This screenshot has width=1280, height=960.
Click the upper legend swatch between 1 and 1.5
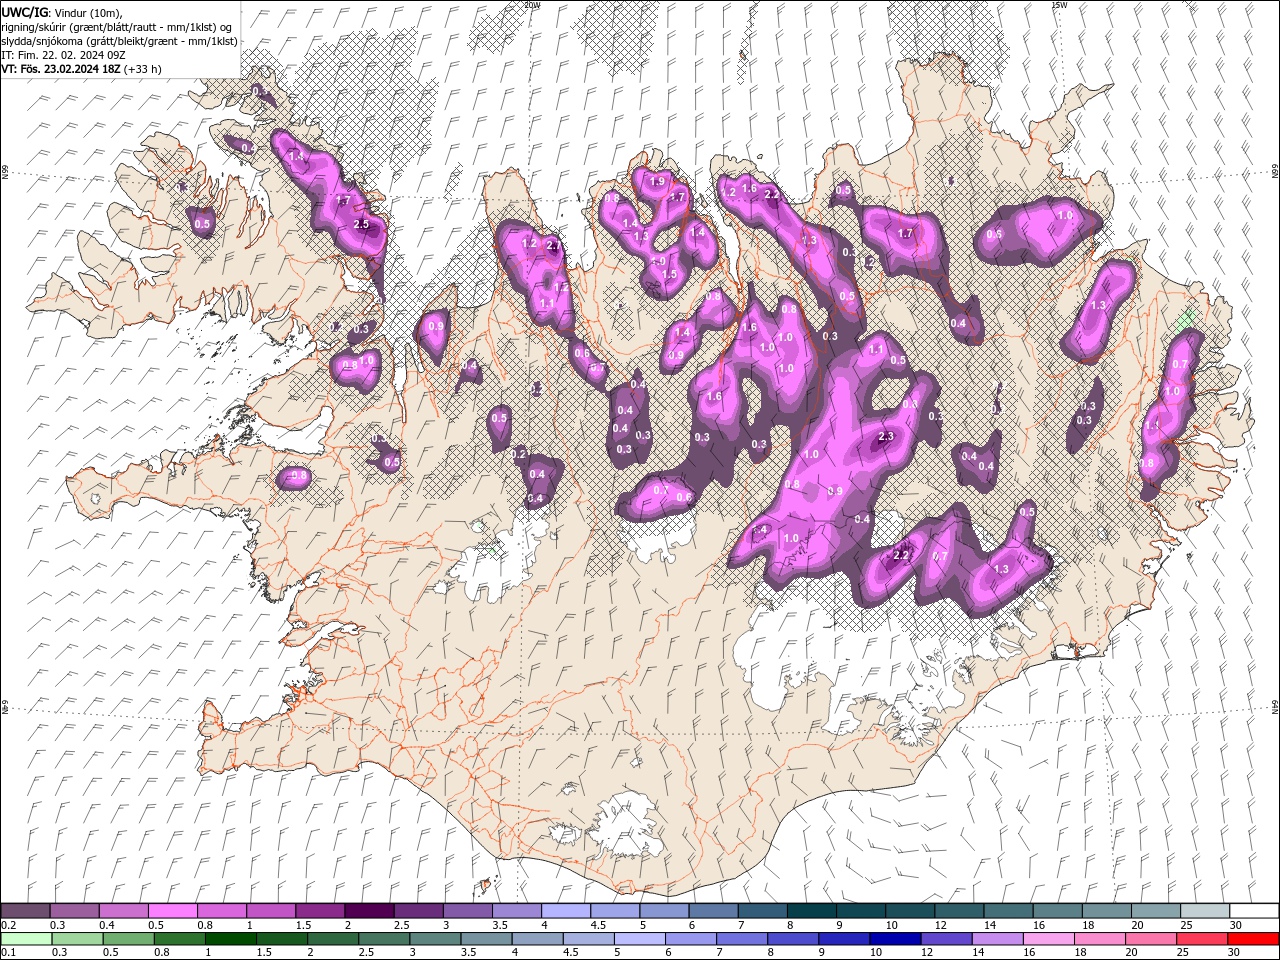click(x=270, y=911)
